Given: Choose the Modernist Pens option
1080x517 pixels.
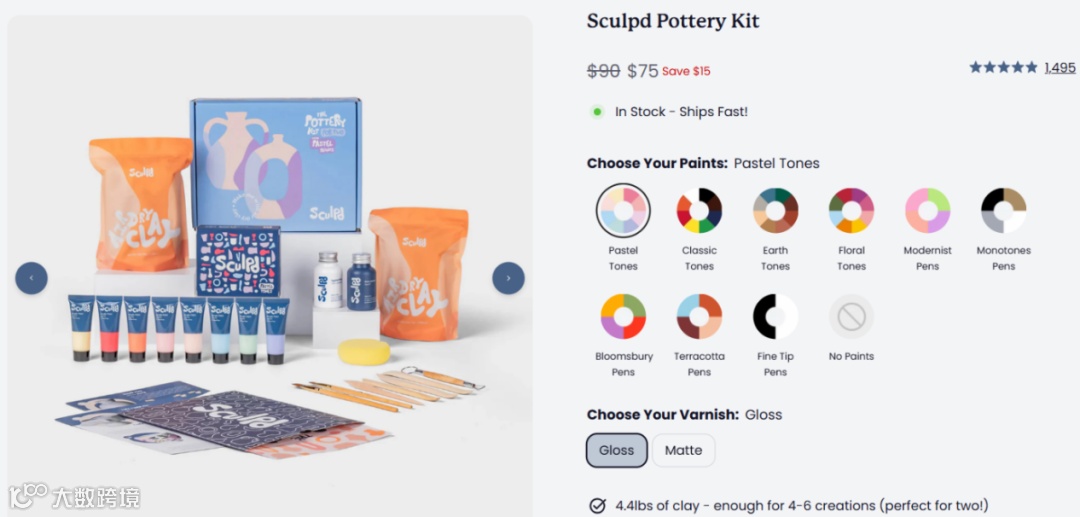Looking at the screenshot, I should [928, 211].
